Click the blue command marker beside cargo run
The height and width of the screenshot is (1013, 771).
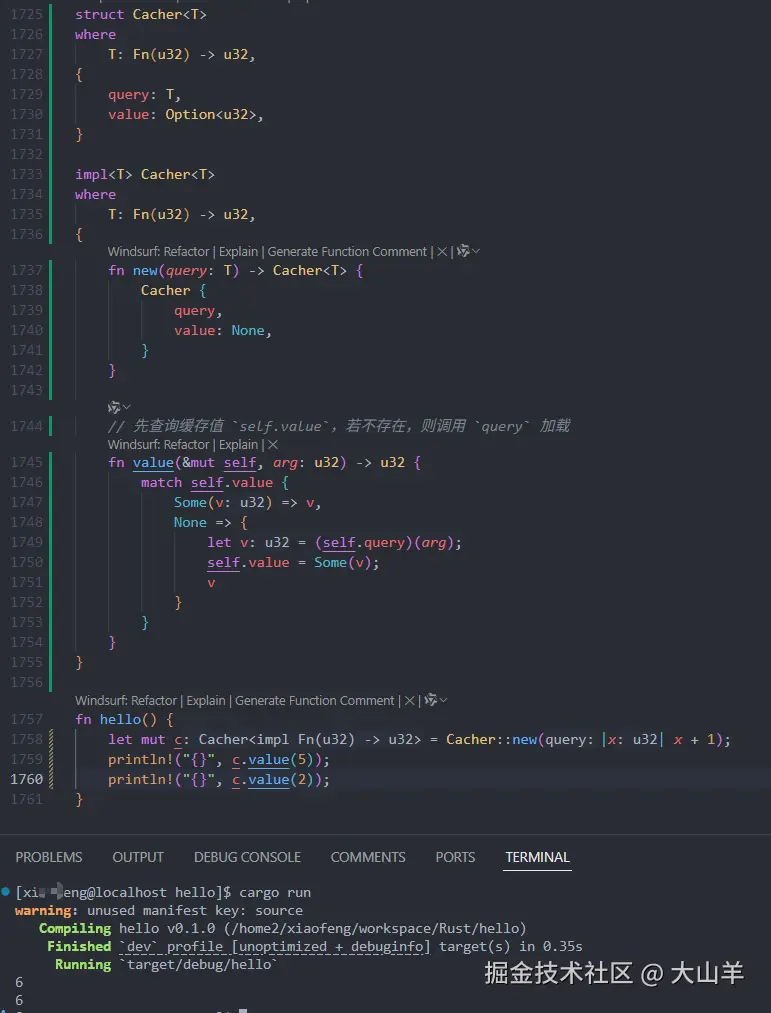click(6, 891)
